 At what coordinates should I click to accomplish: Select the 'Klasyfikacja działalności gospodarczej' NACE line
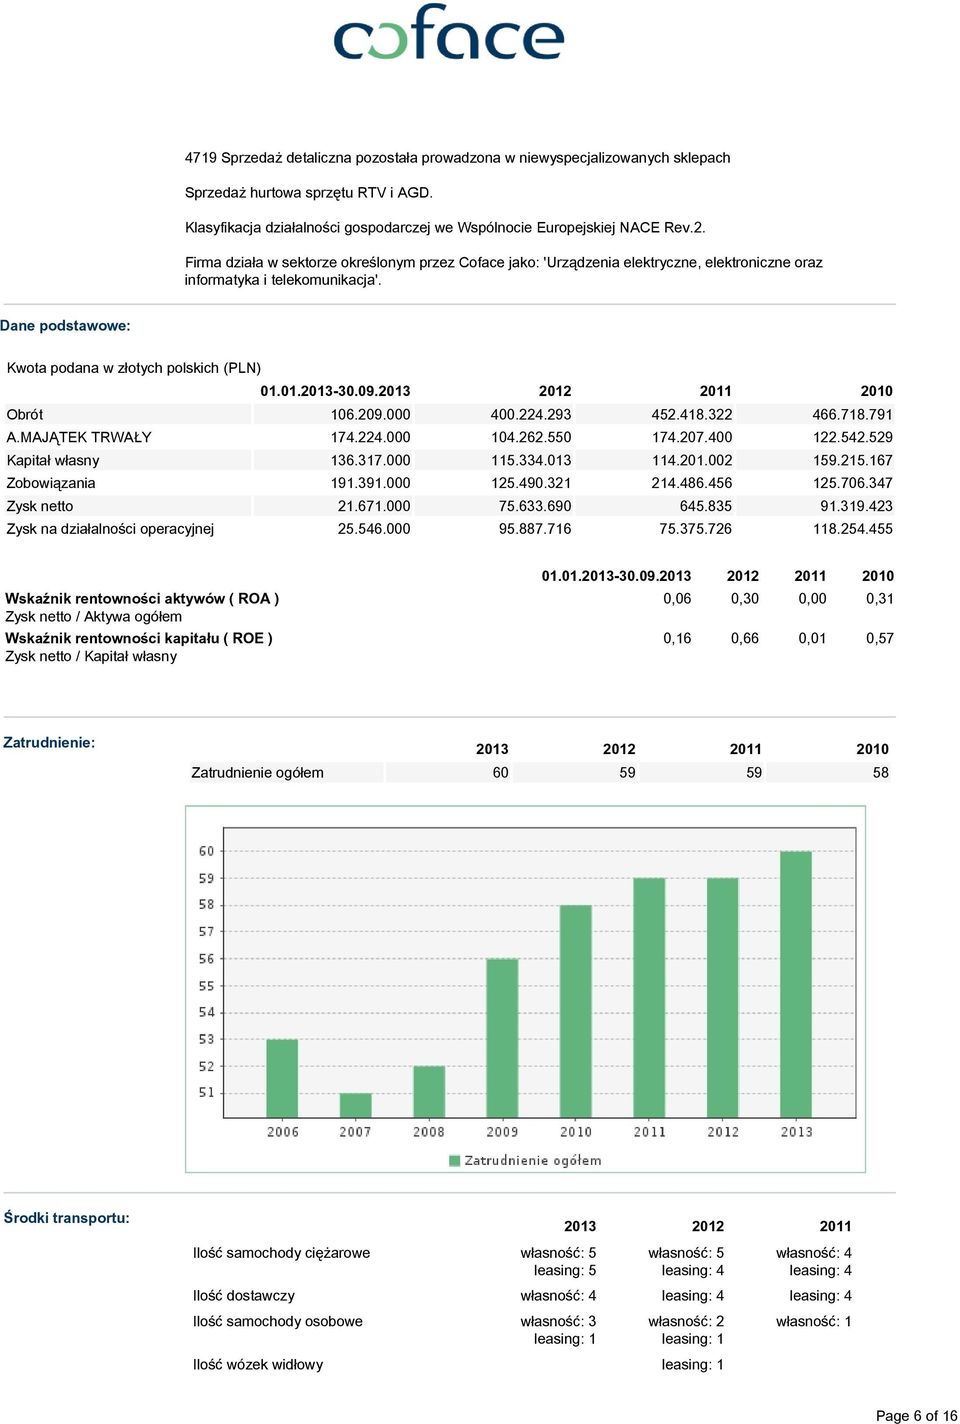(x=445, y=227)
